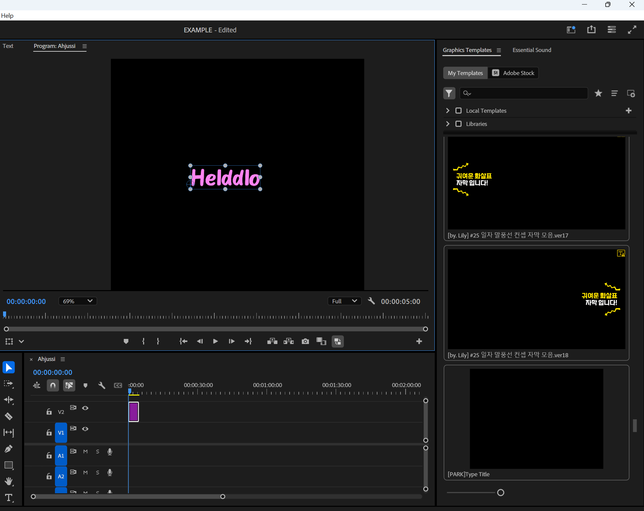
Task: Show favorite templates with the star icon
Action: tap(598, 93)
